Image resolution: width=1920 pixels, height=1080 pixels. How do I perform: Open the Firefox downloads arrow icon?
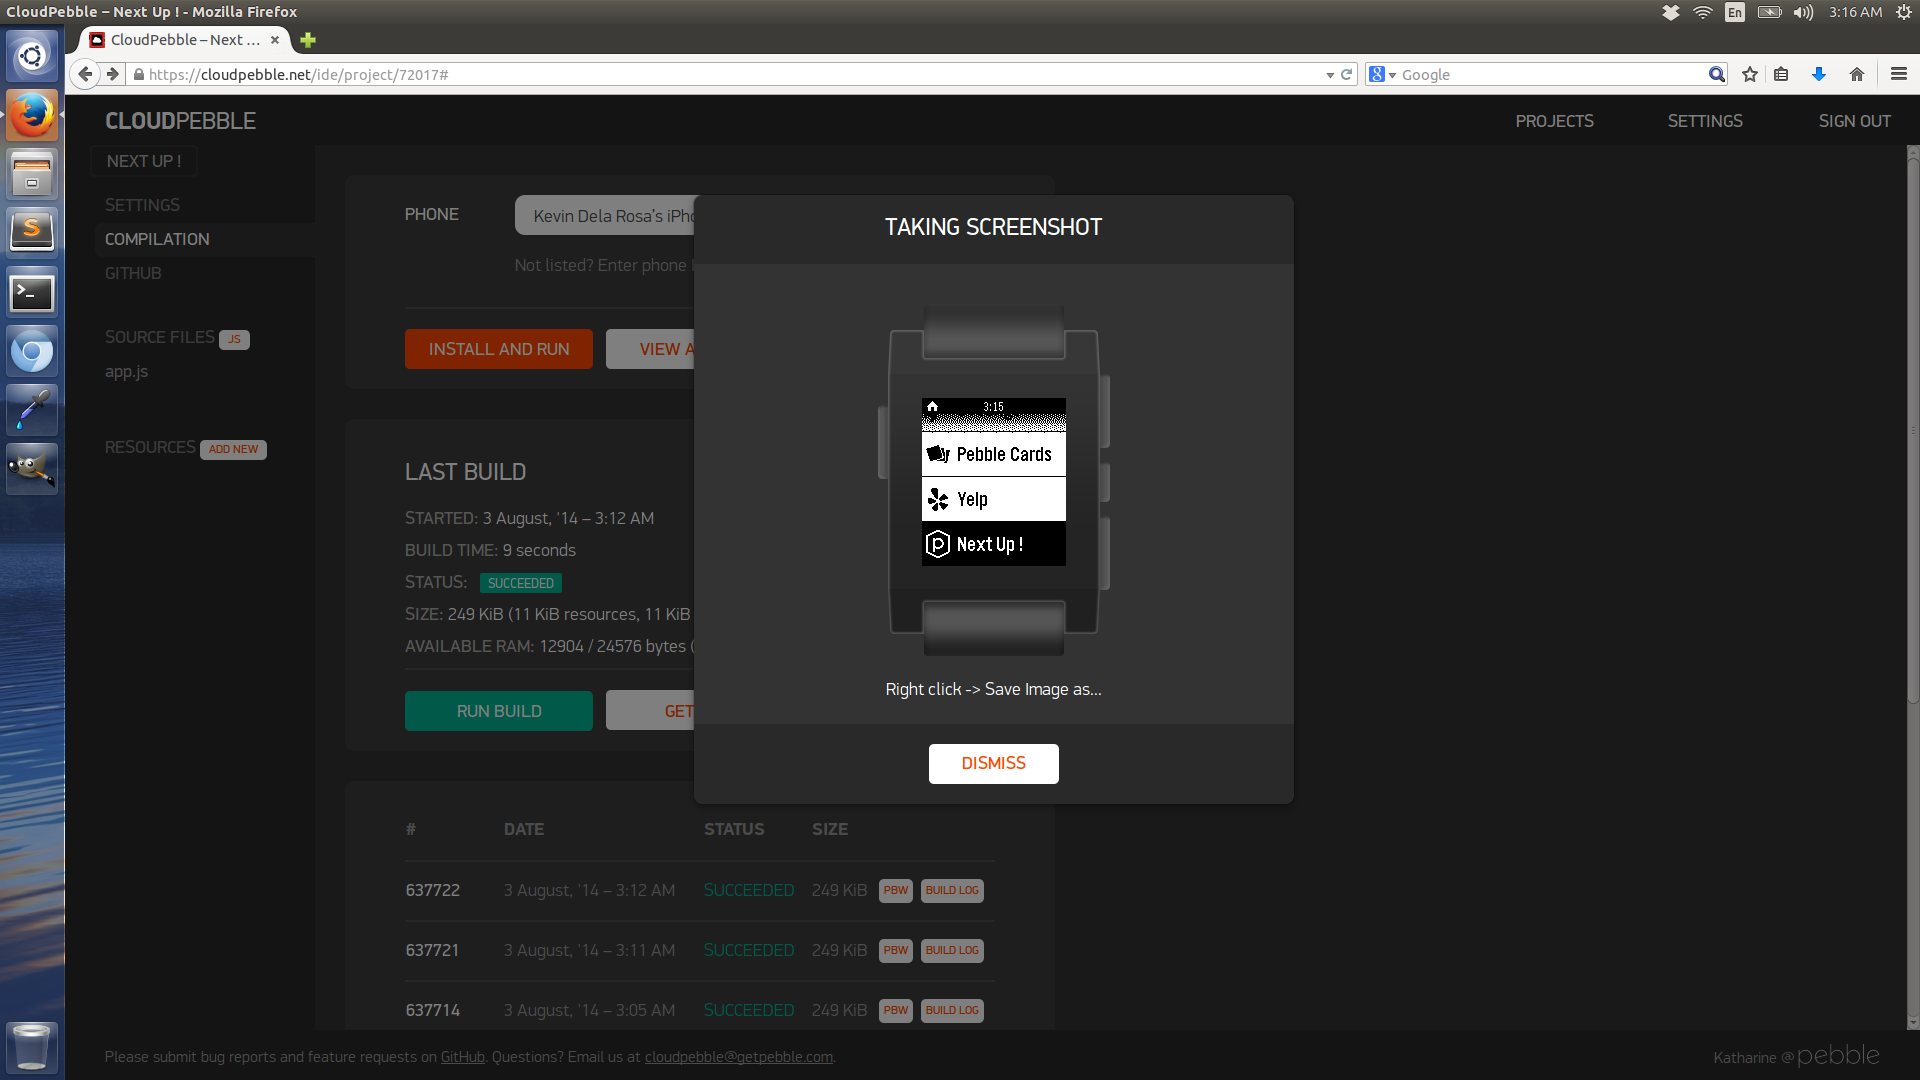point(1819,74)
